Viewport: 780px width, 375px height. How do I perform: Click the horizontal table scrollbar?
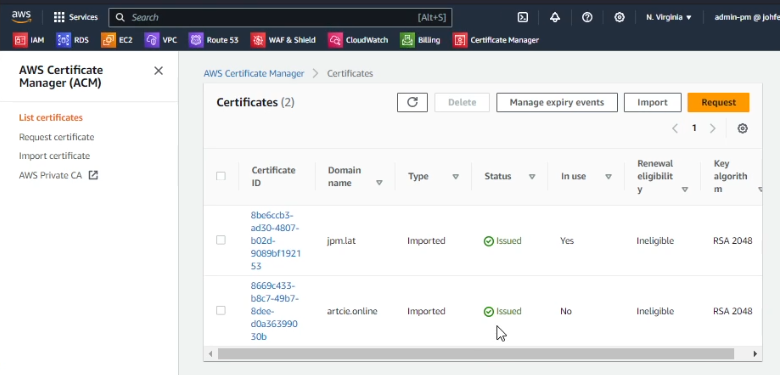tap(476, 354)
